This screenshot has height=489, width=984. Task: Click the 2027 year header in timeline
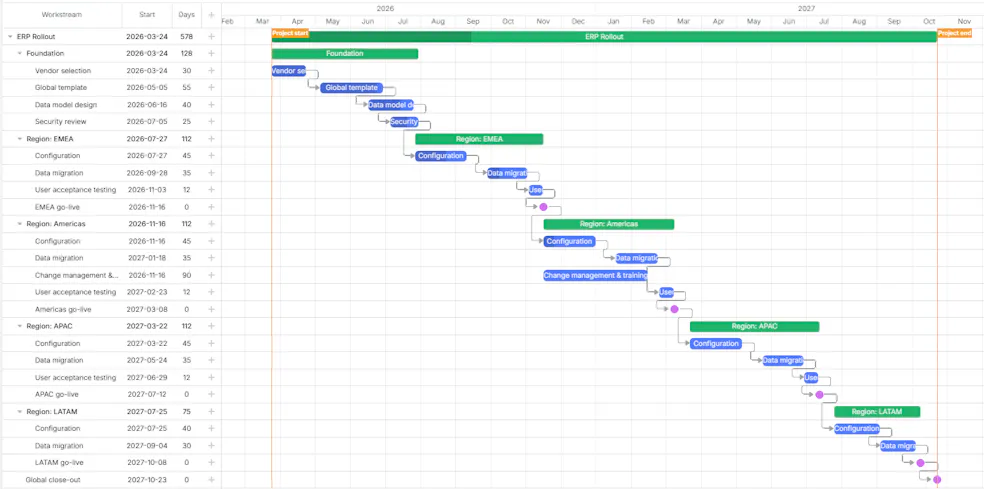[806, 8]
